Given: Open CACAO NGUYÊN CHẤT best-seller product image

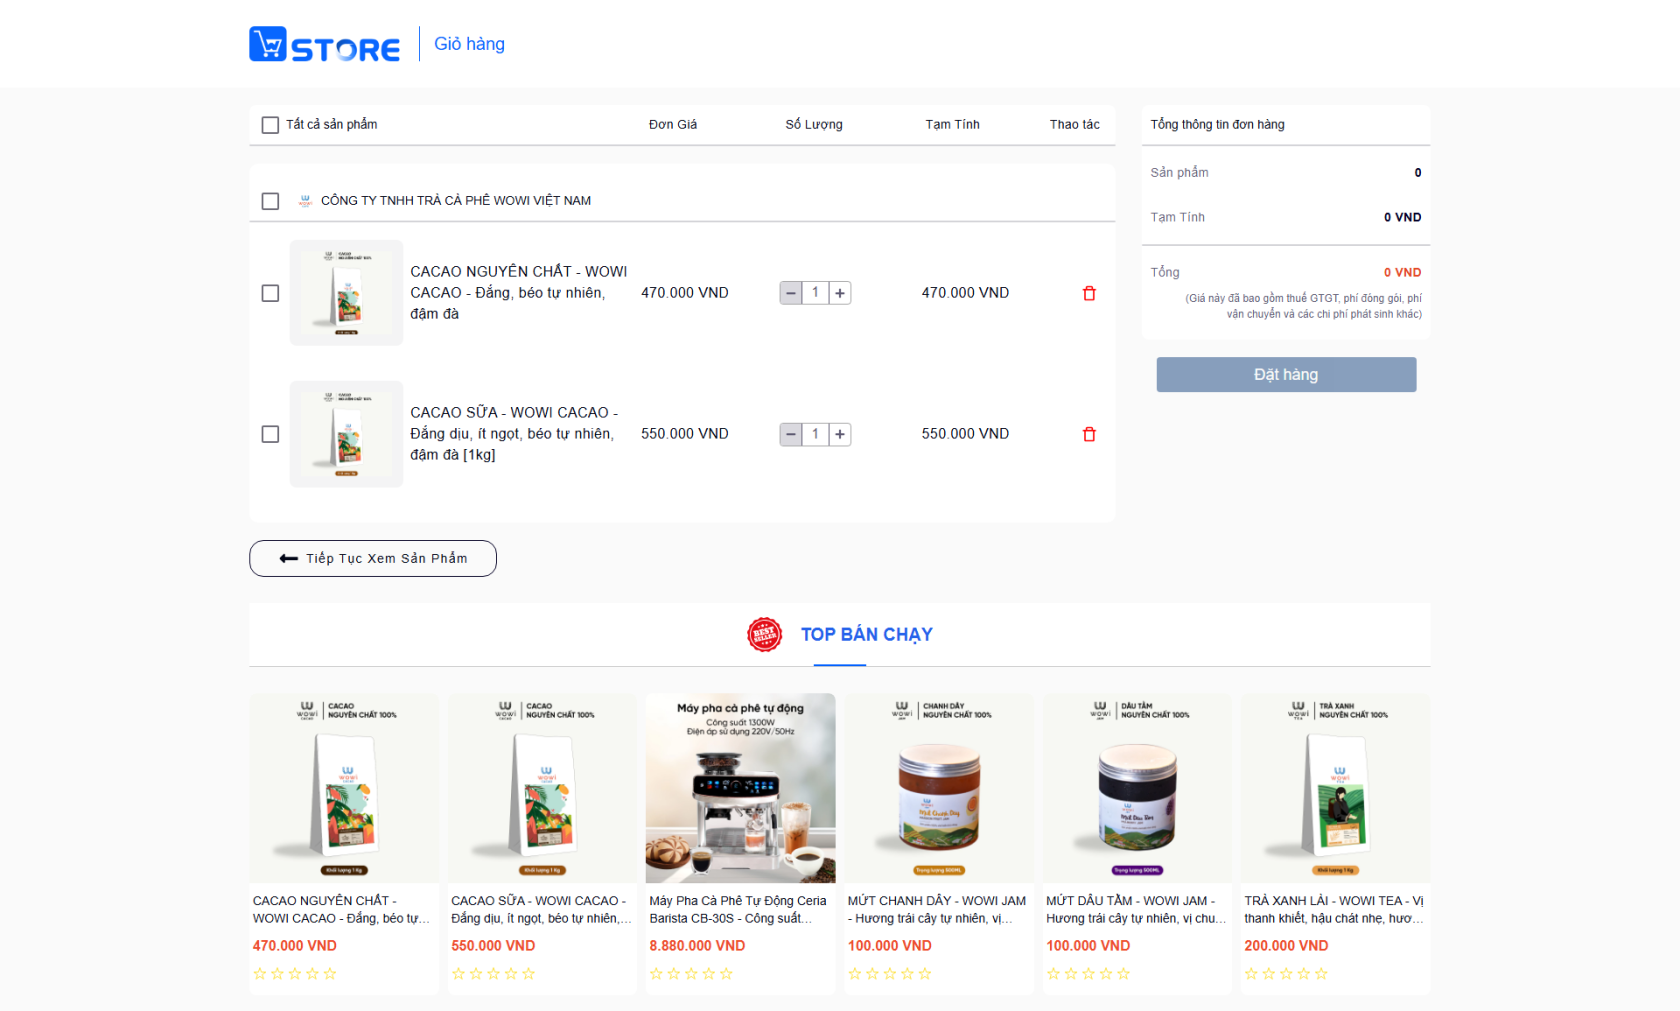Looking at the screenshot, I should [x=344, y=788].
